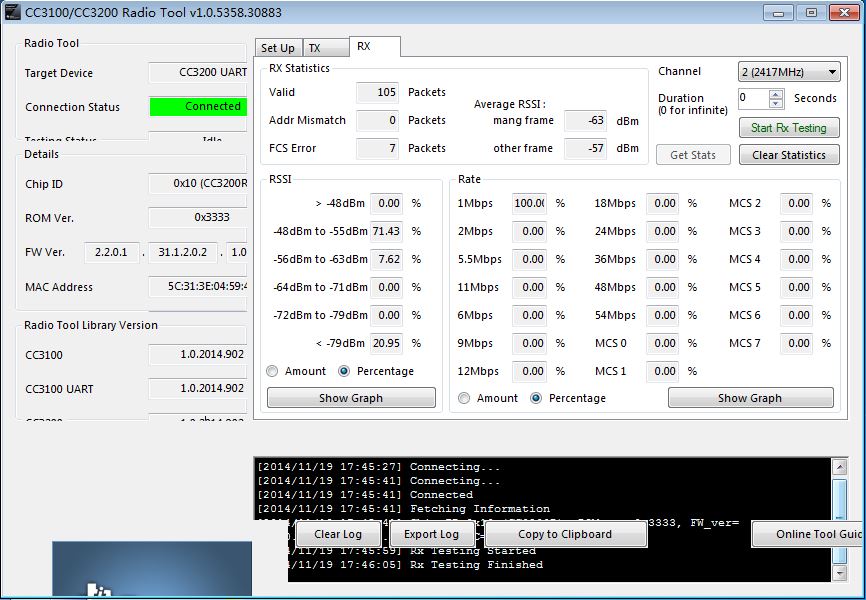866x600 pixels.
Task: Click the 54Mbps rate value
Action: point(662,315)
